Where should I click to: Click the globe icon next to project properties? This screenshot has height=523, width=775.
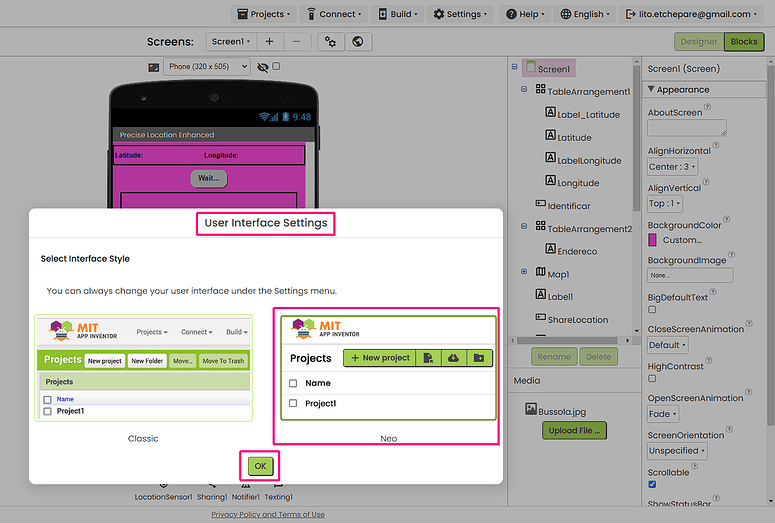(x=357, y=42)
